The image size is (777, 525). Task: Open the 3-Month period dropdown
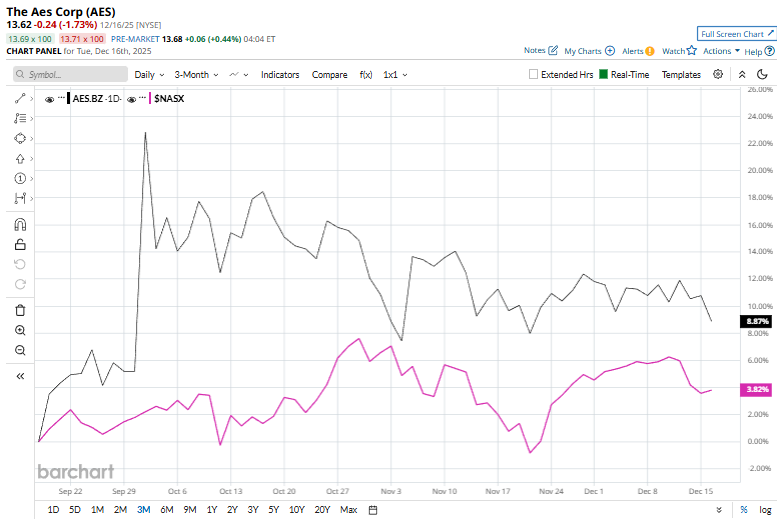[x=196, y=74]
